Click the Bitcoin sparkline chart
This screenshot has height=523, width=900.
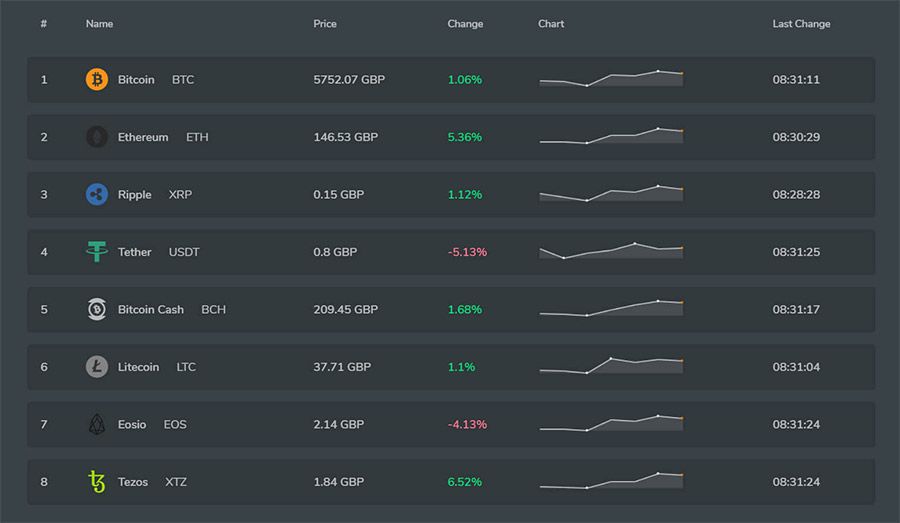[611, 78]
